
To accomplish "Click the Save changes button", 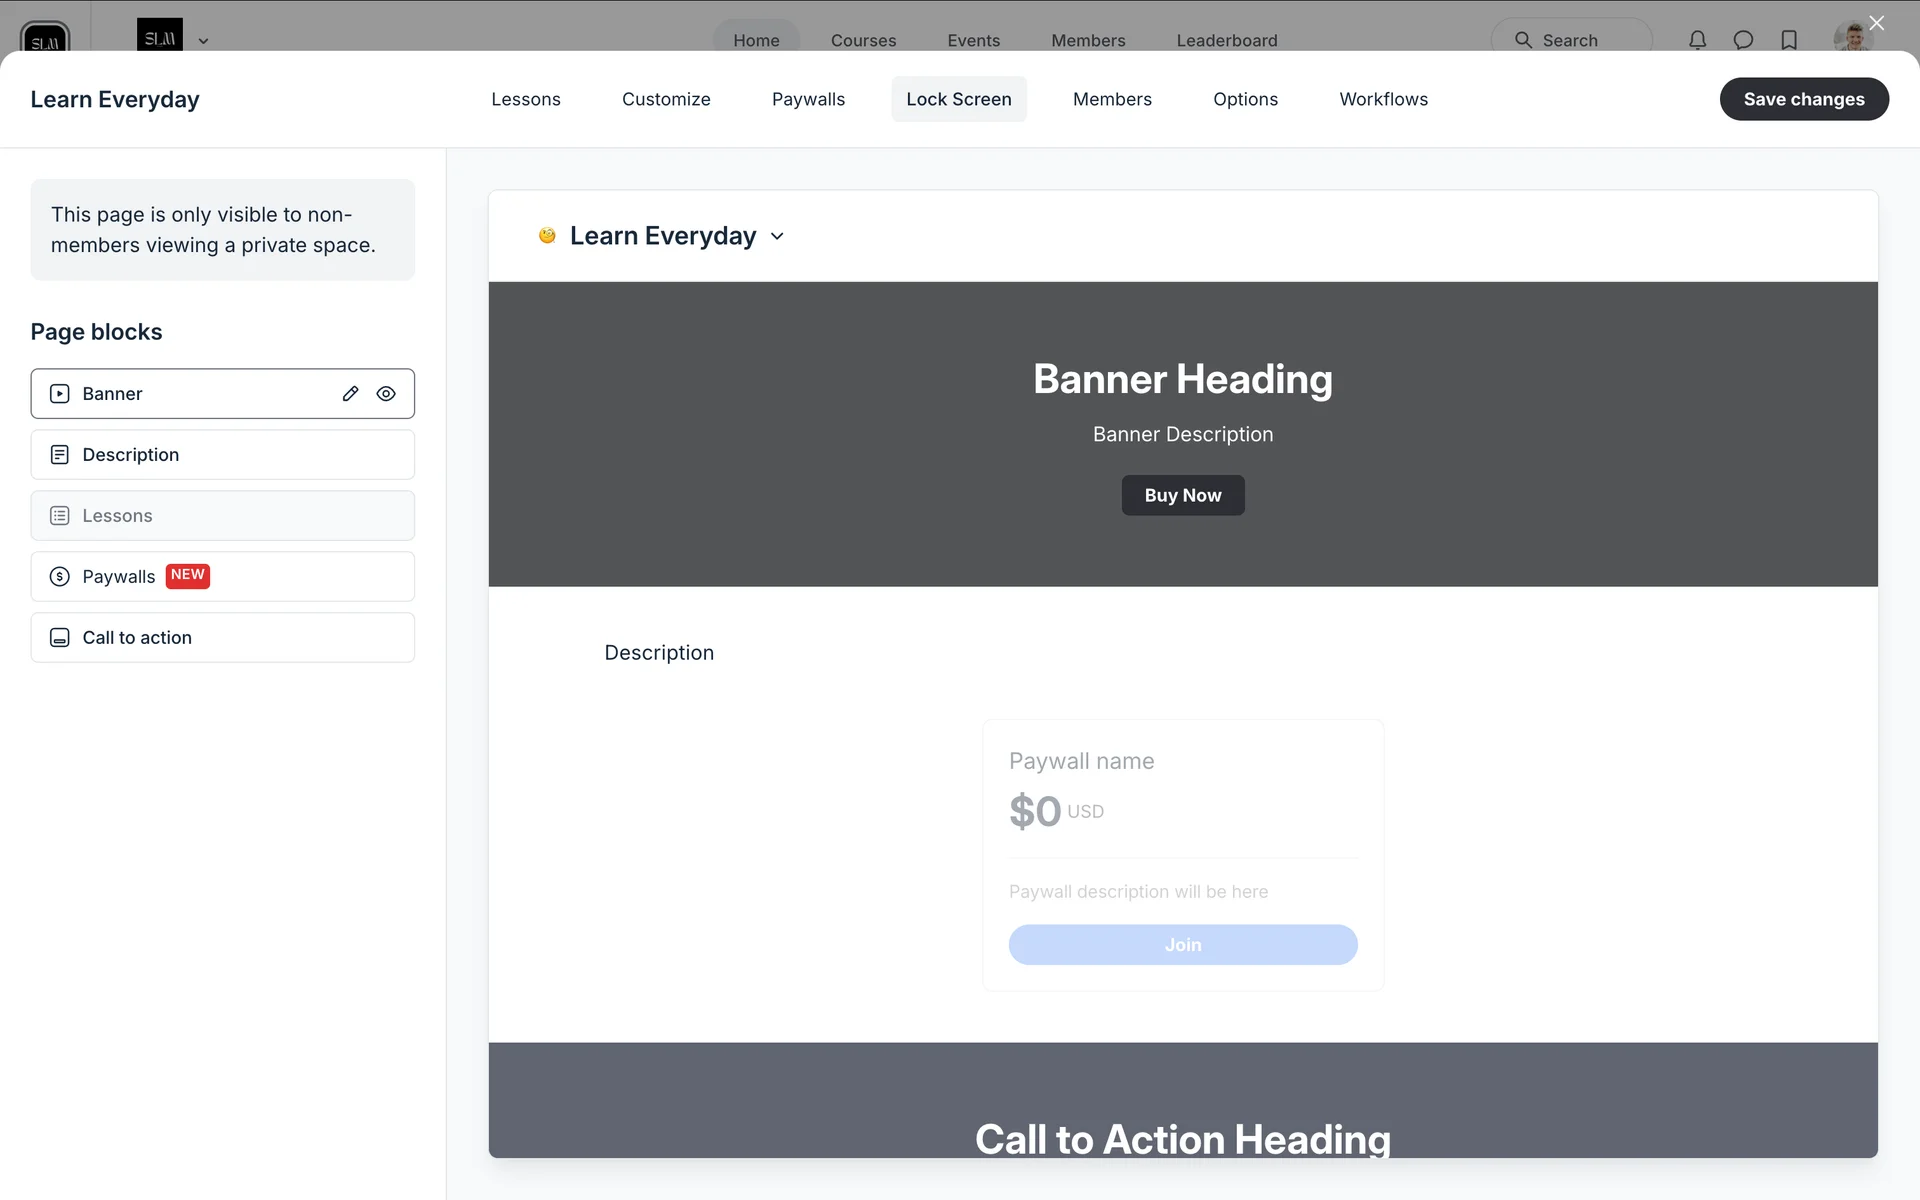I will (1803, 99).
